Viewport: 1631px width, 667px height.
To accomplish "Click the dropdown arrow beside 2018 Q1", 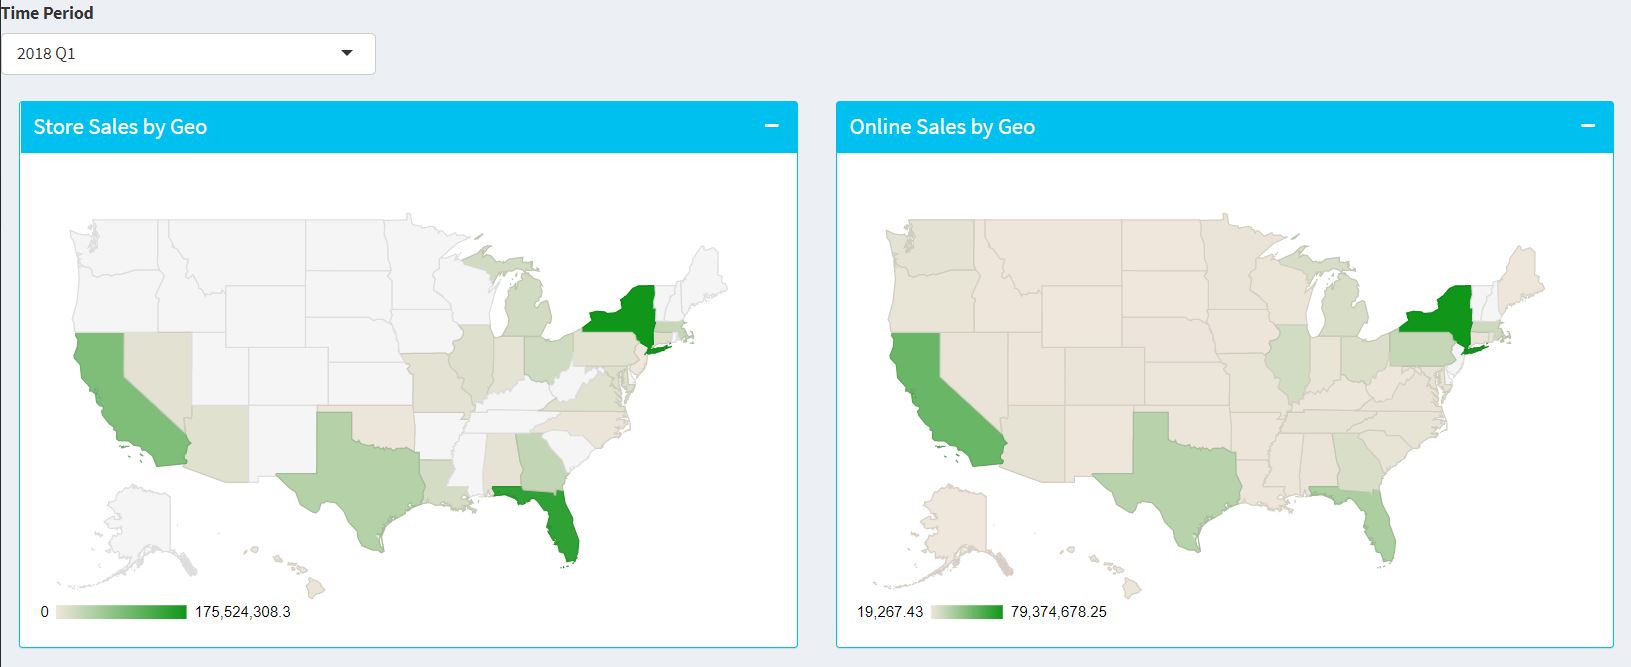I will pyautogui.click(x=347, y=53).
